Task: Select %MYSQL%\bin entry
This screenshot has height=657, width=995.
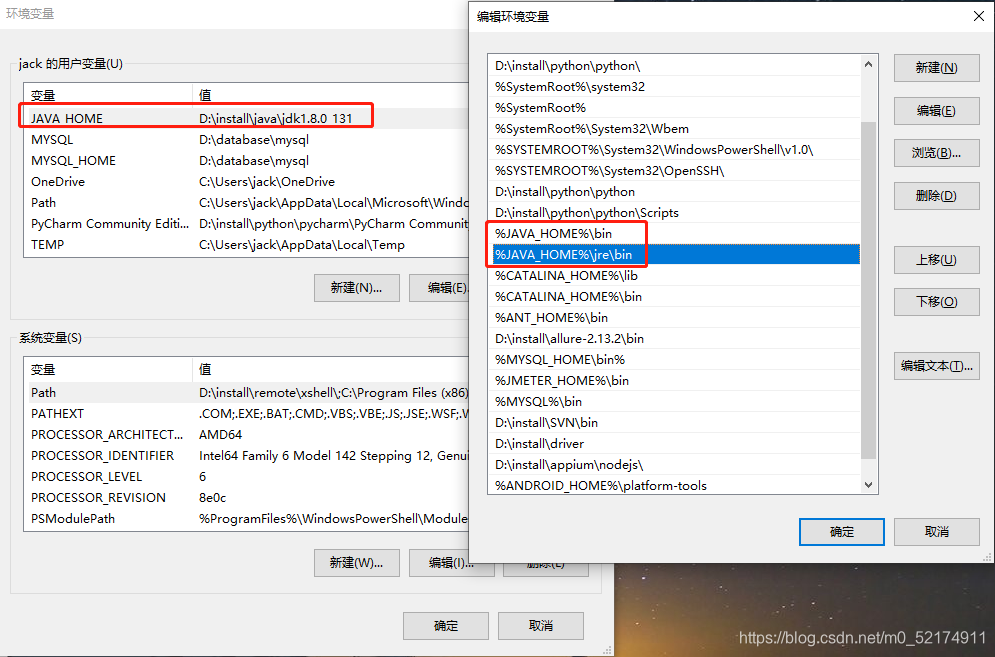Action: [675, 401]
